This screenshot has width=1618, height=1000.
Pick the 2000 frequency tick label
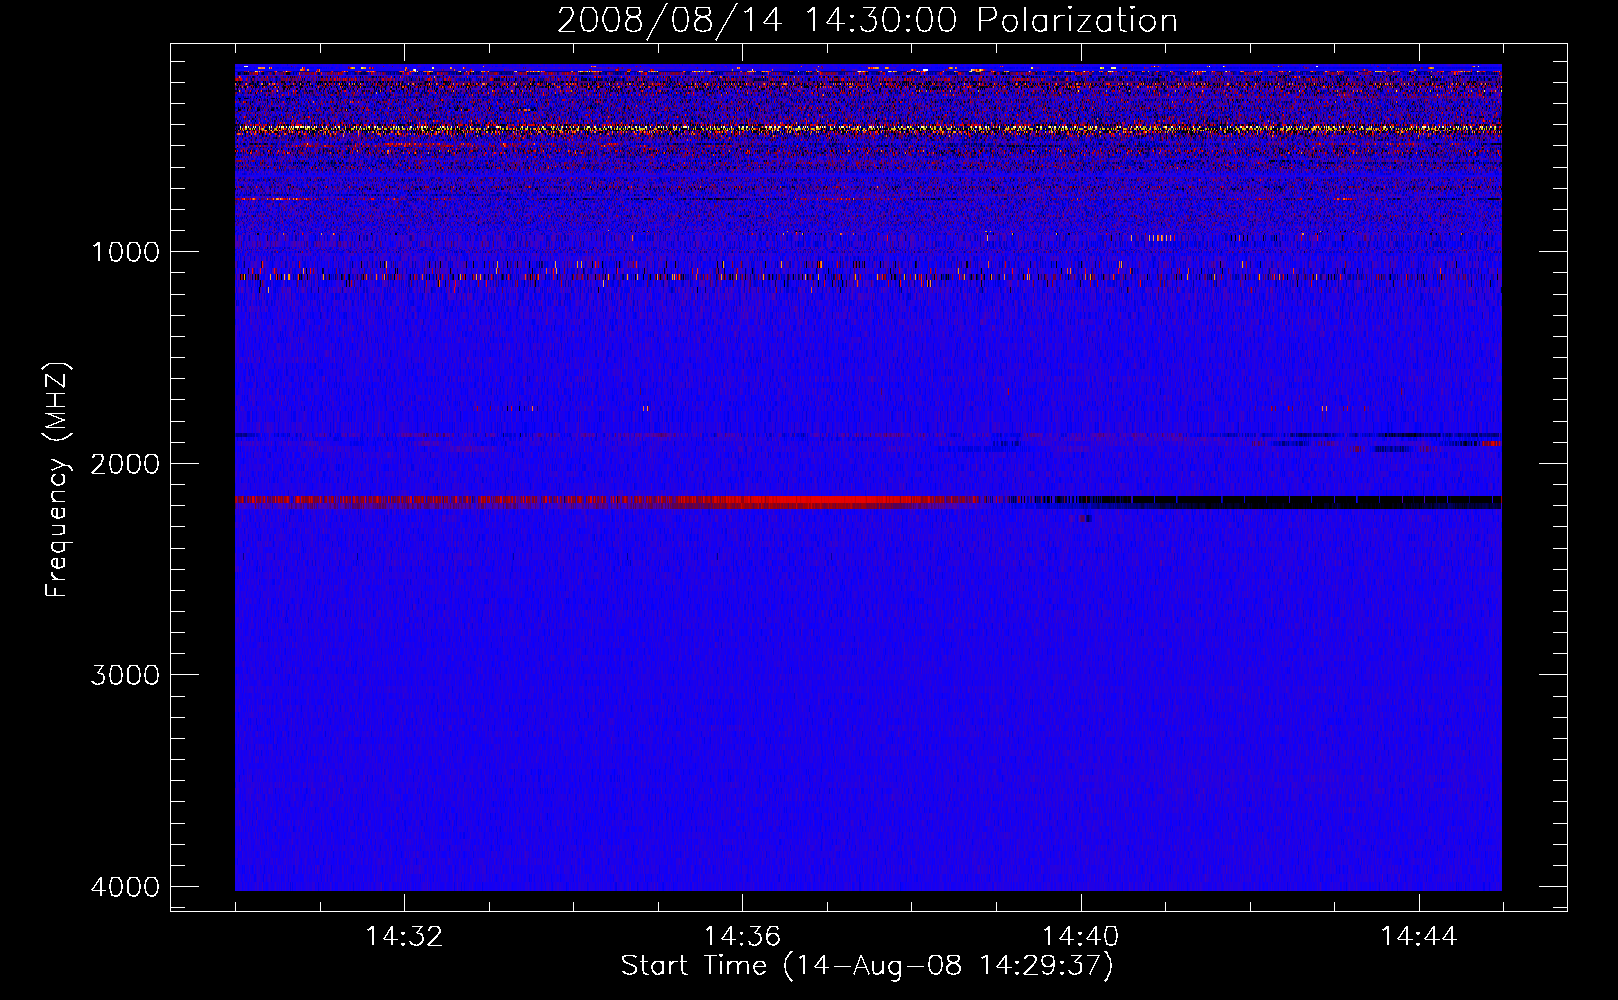[125, 463]
